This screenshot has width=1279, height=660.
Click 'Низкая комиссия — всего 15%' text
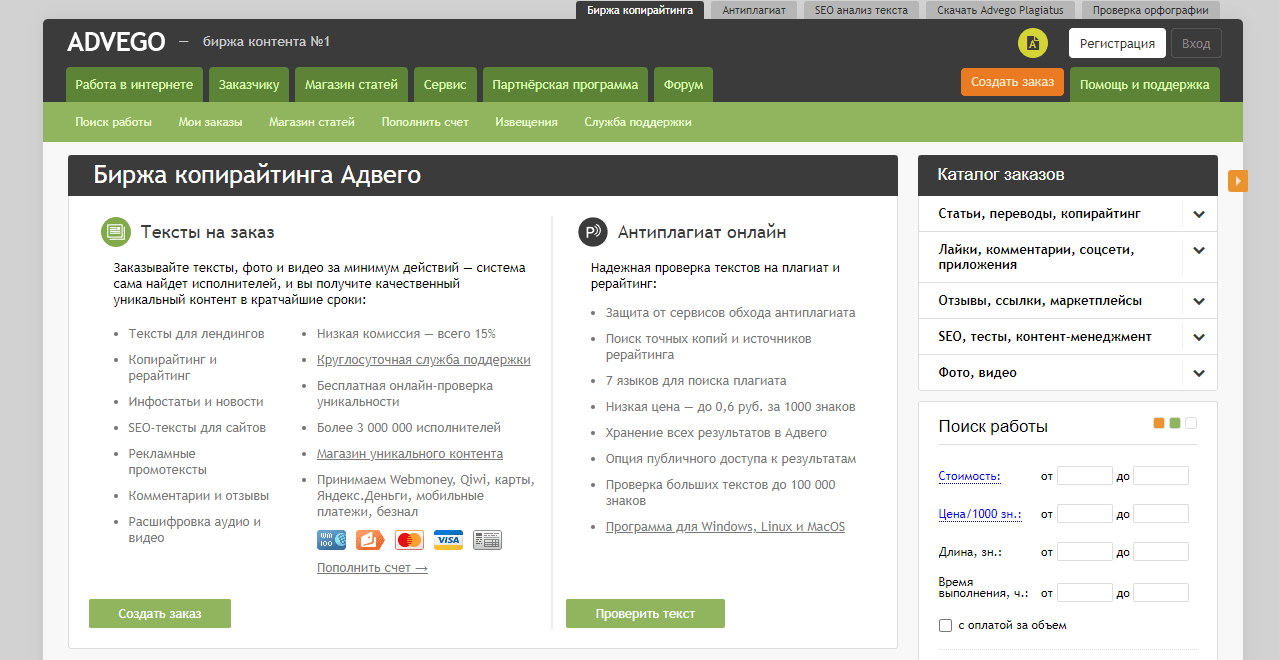click(x=406, y=334)
